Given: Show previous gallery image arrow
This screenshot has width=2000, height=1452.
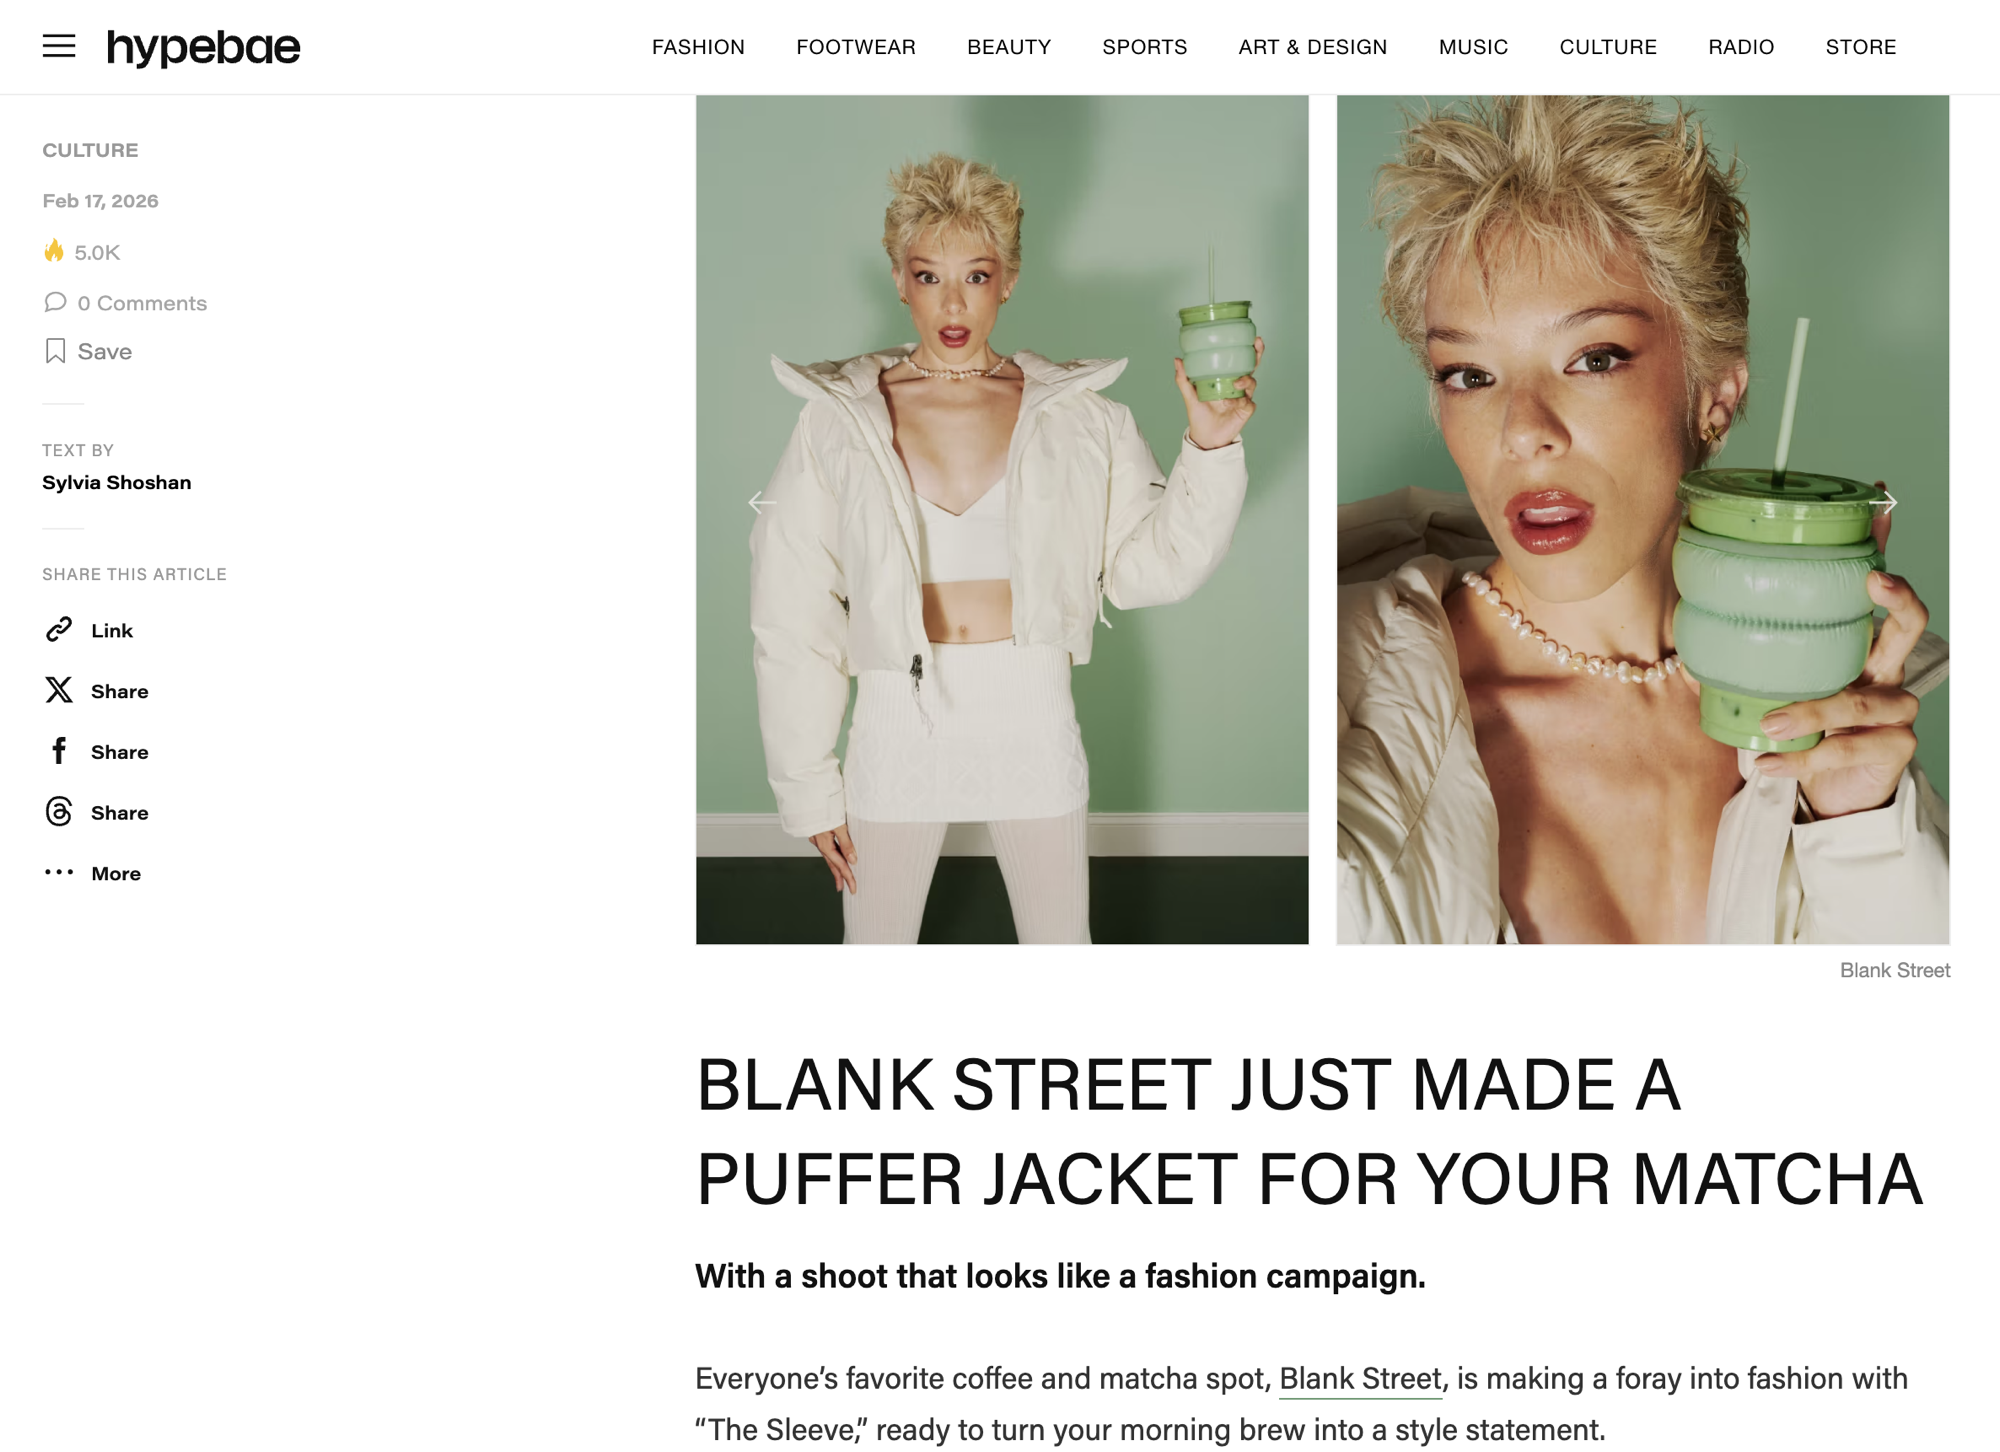Looking at the screenshot, I should point(762,502).
